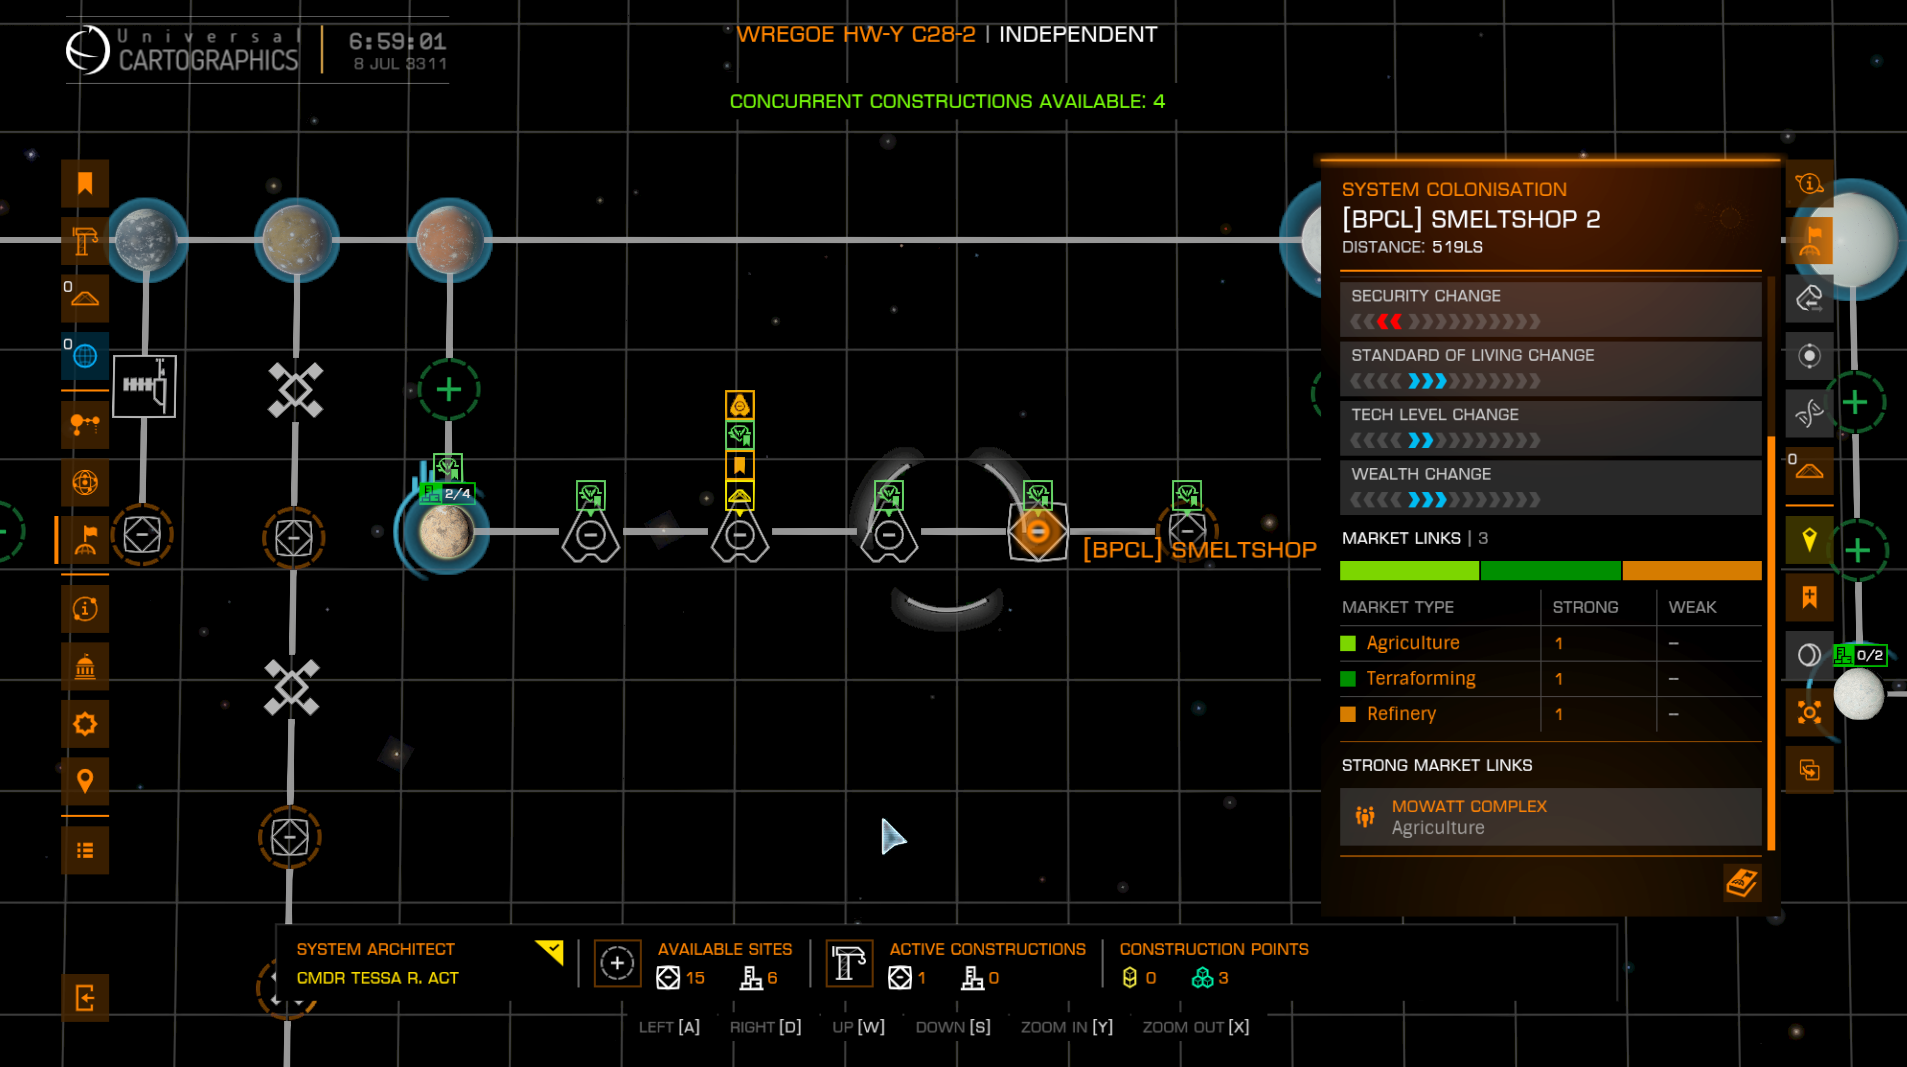This screenshot has width=1907, height=1067.
Task: Open the DNA biology tab in right panel
Action: tap(1809, 413)
